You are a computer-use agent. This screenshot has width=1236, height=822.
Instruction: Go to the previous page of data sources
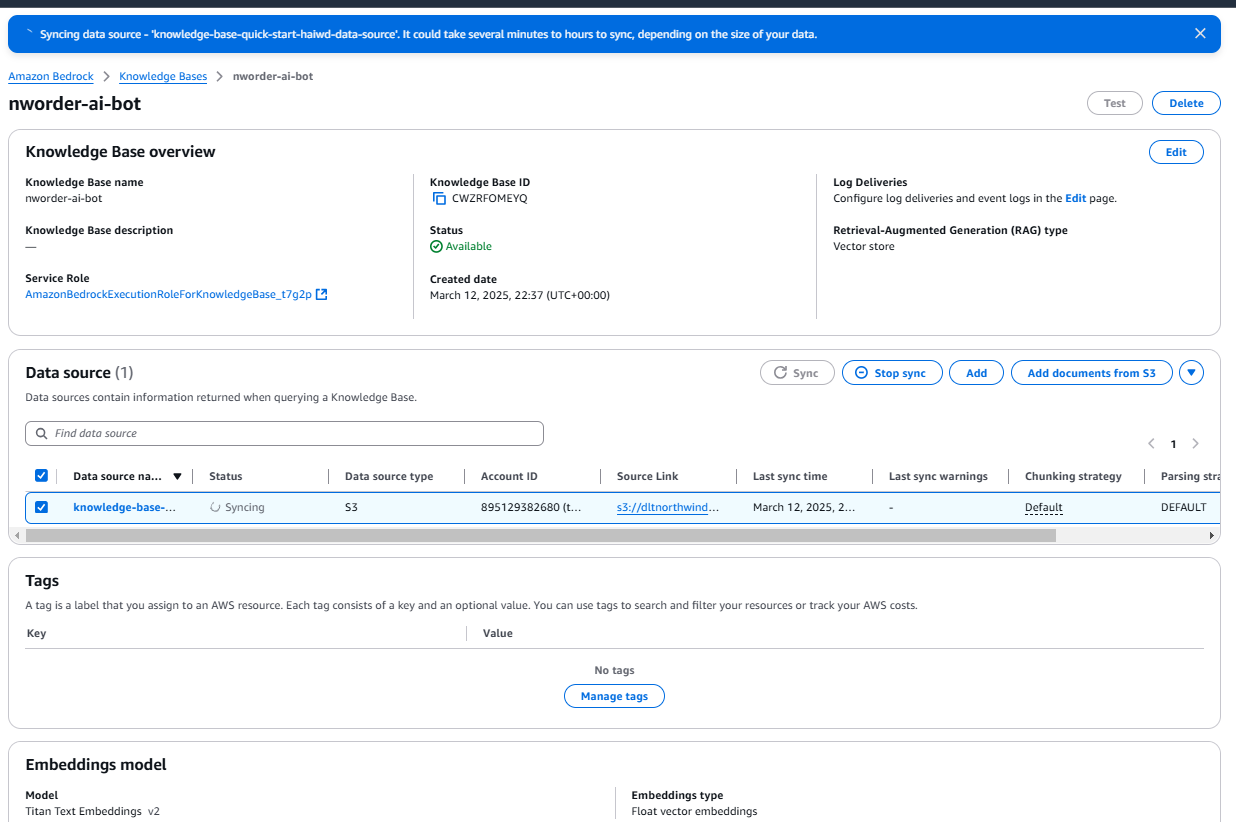coord(1151,443)
